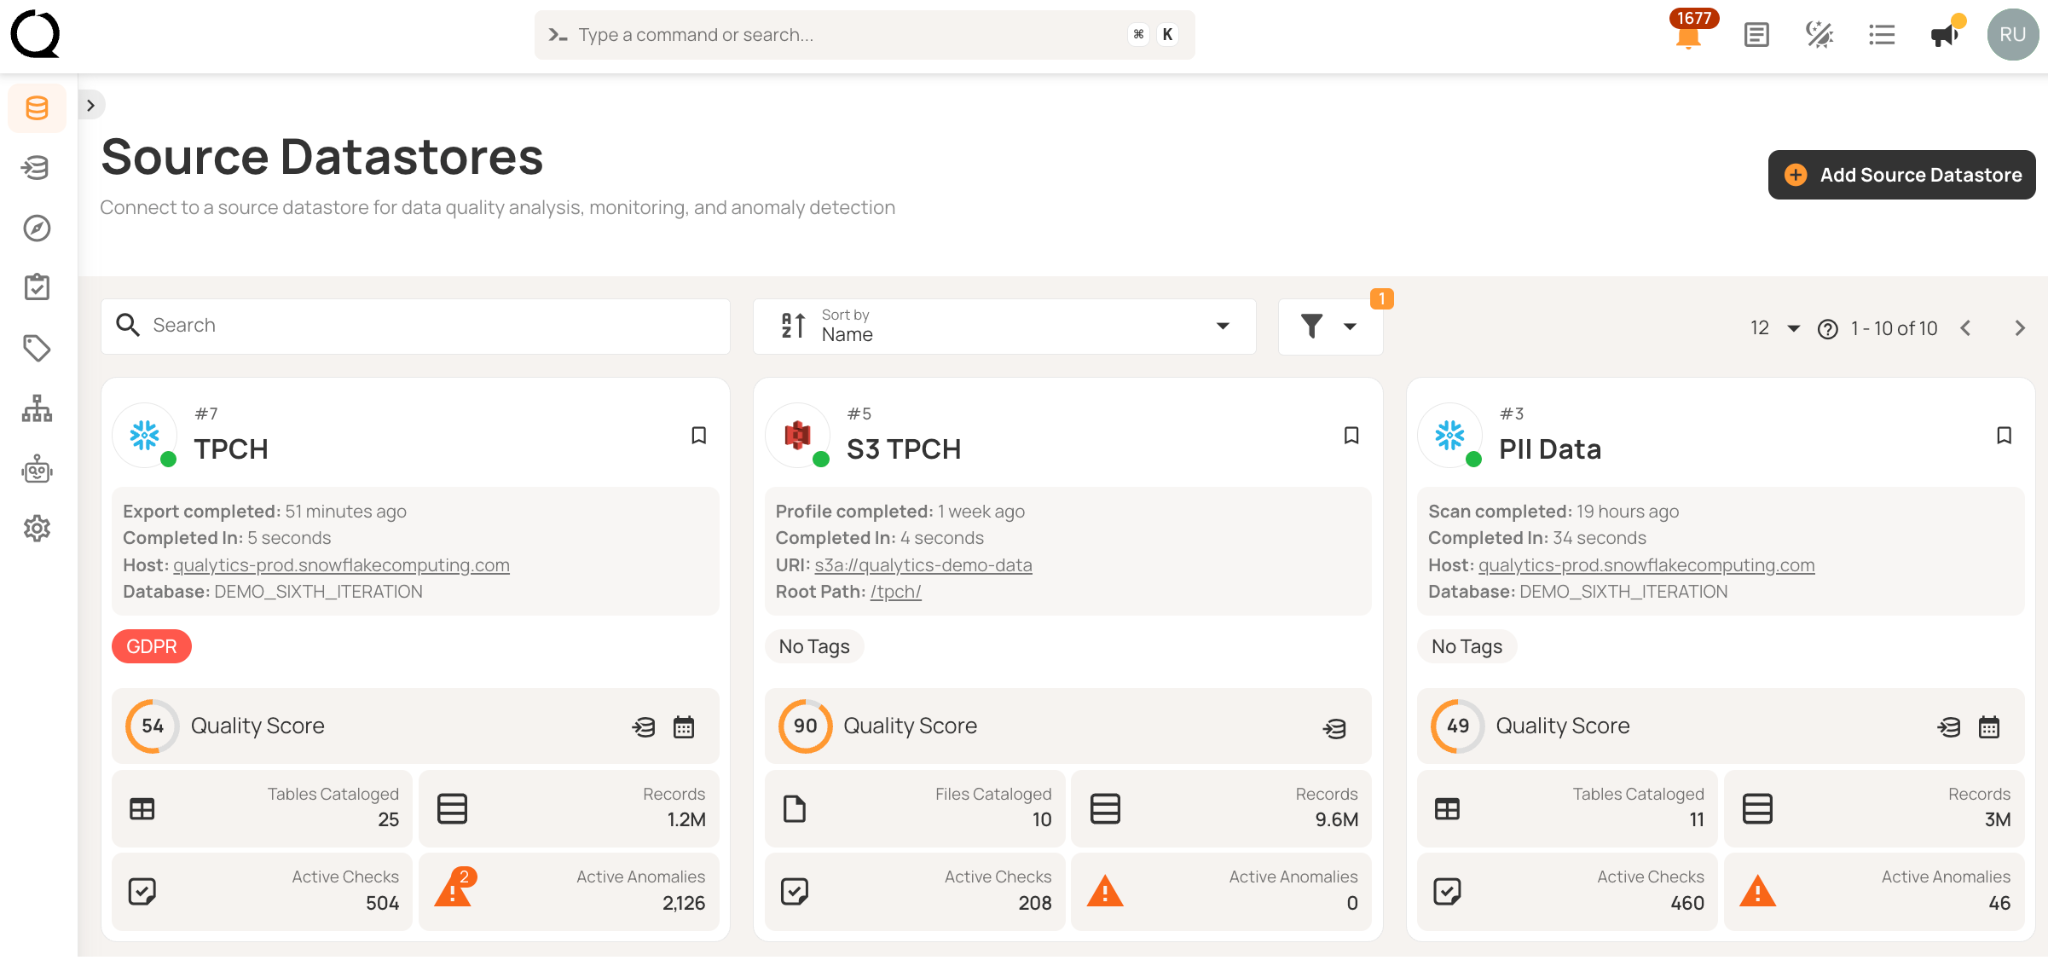Viewport: 2048px width, 957px height.
Task: Open the checks clipboard sidebar icon
Action: point(37,288)
